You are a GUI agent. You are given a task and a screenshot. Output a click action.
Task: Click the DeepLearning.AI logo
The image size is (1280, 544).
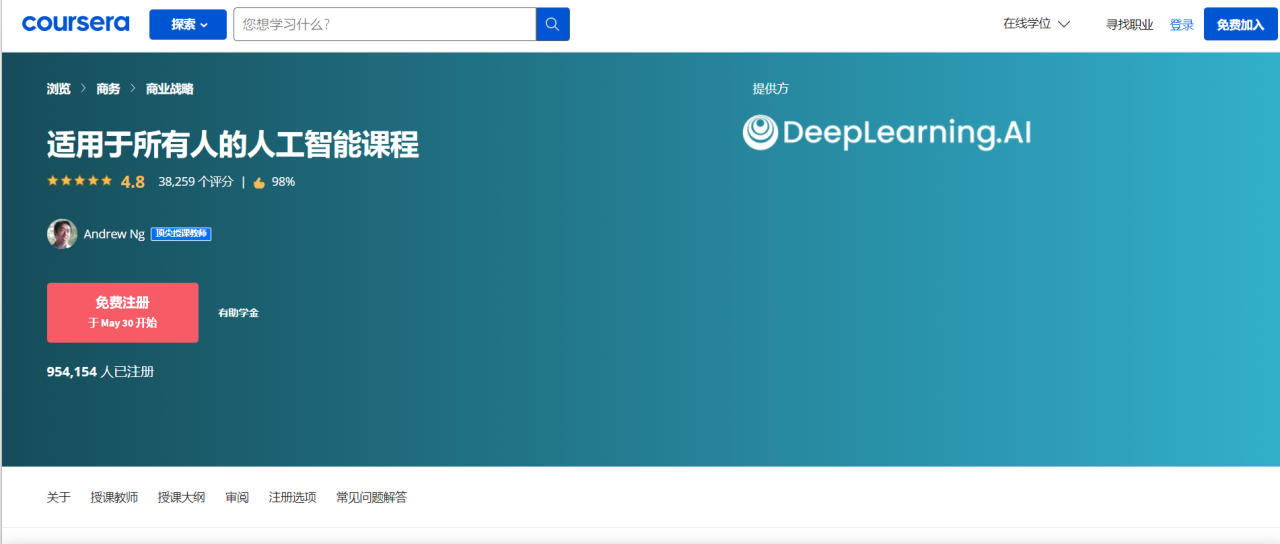pos(887,133)
